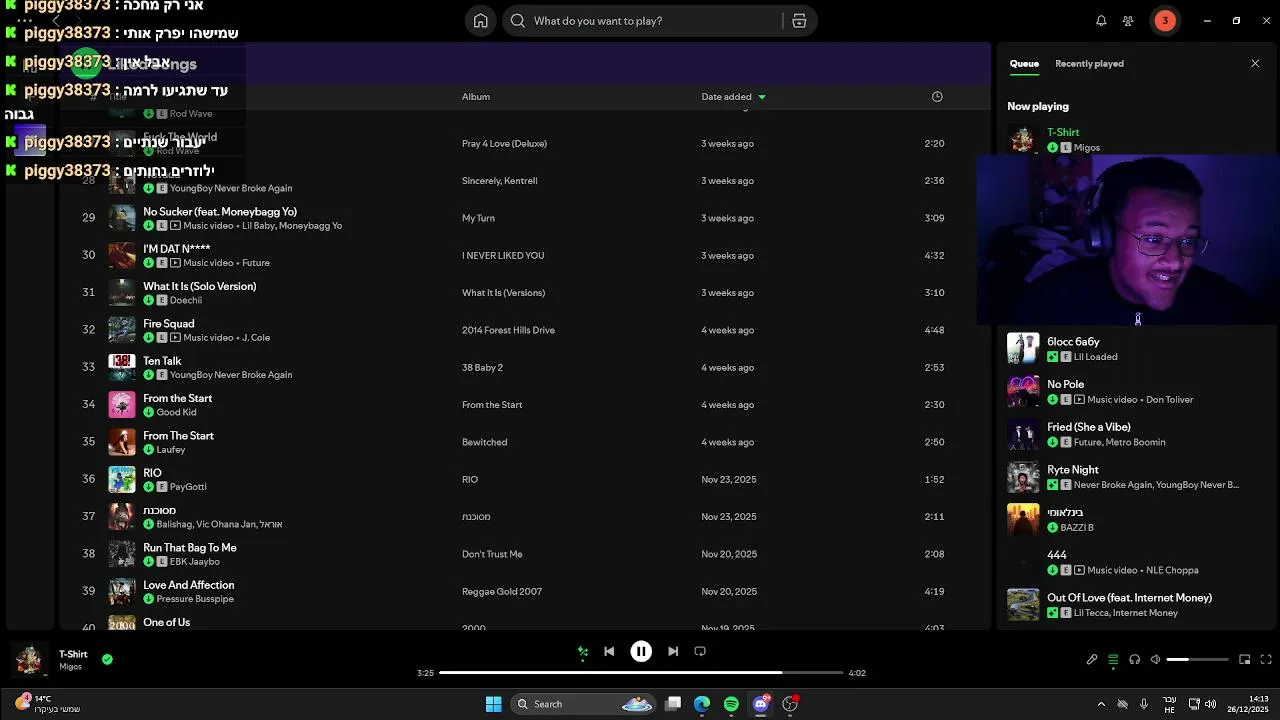Open Task View in the taskbar
The width and height of the screenshot is (1280, 720).
pos(673,704)
